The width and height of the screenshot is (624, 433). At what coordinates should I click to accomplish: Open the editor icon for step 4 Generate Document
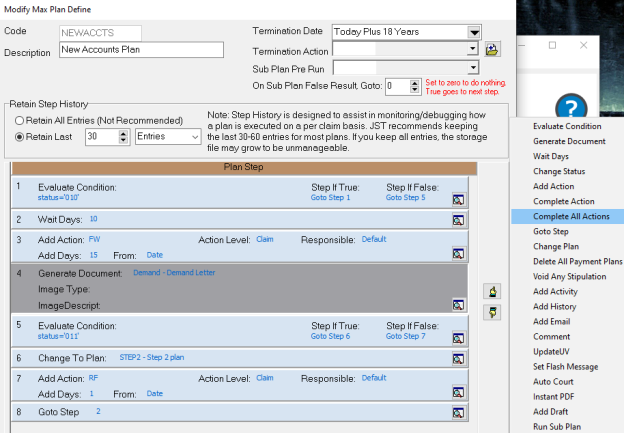(458, 304)
